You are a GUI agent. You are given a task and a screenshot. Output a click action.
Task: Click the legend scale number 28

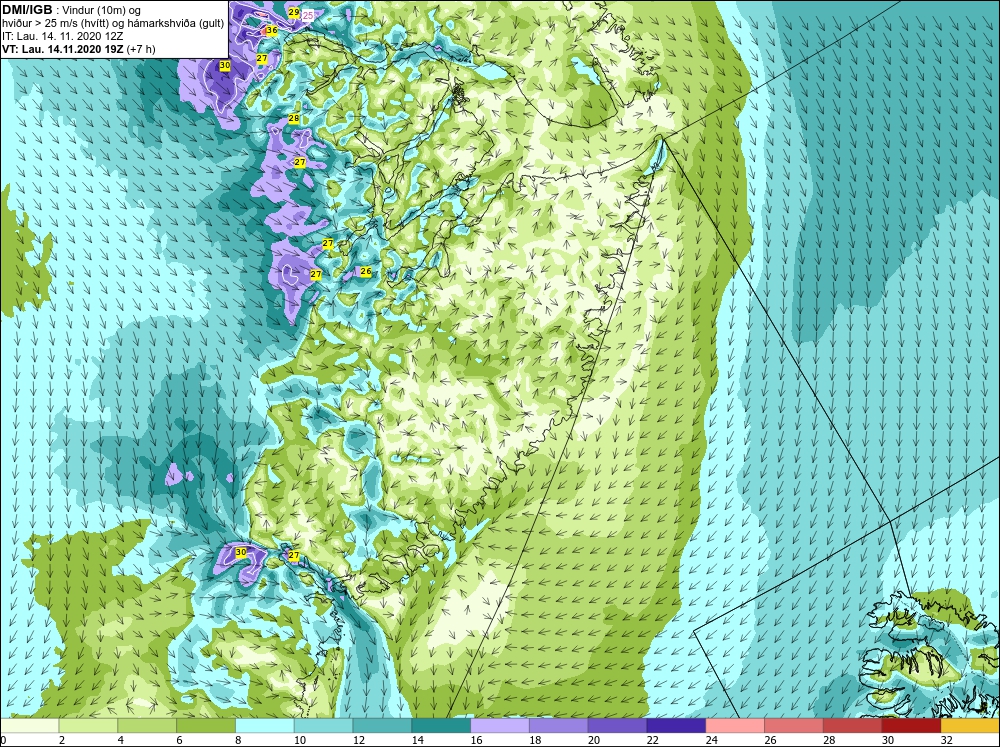(x=829, y=740)
